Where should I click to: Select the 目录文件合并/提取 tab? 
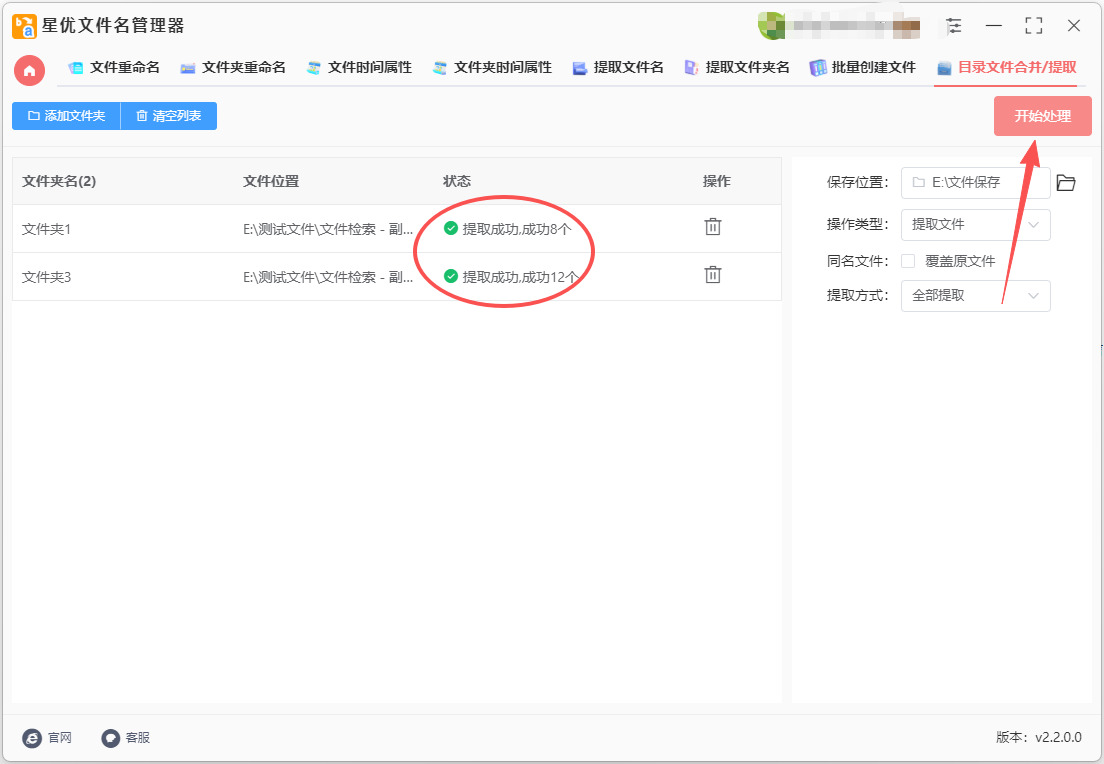tap(1006, 68)
